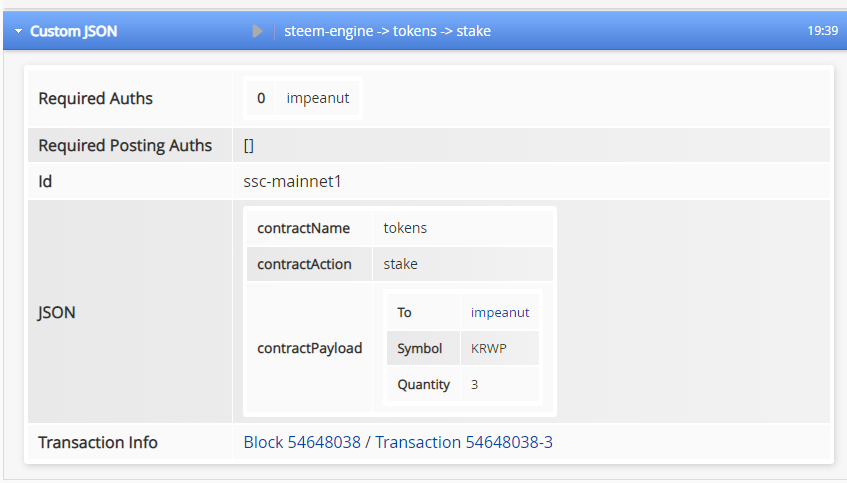Click the 0 index in Required Auths
The image size is (847, 483).
pos(261,98)
